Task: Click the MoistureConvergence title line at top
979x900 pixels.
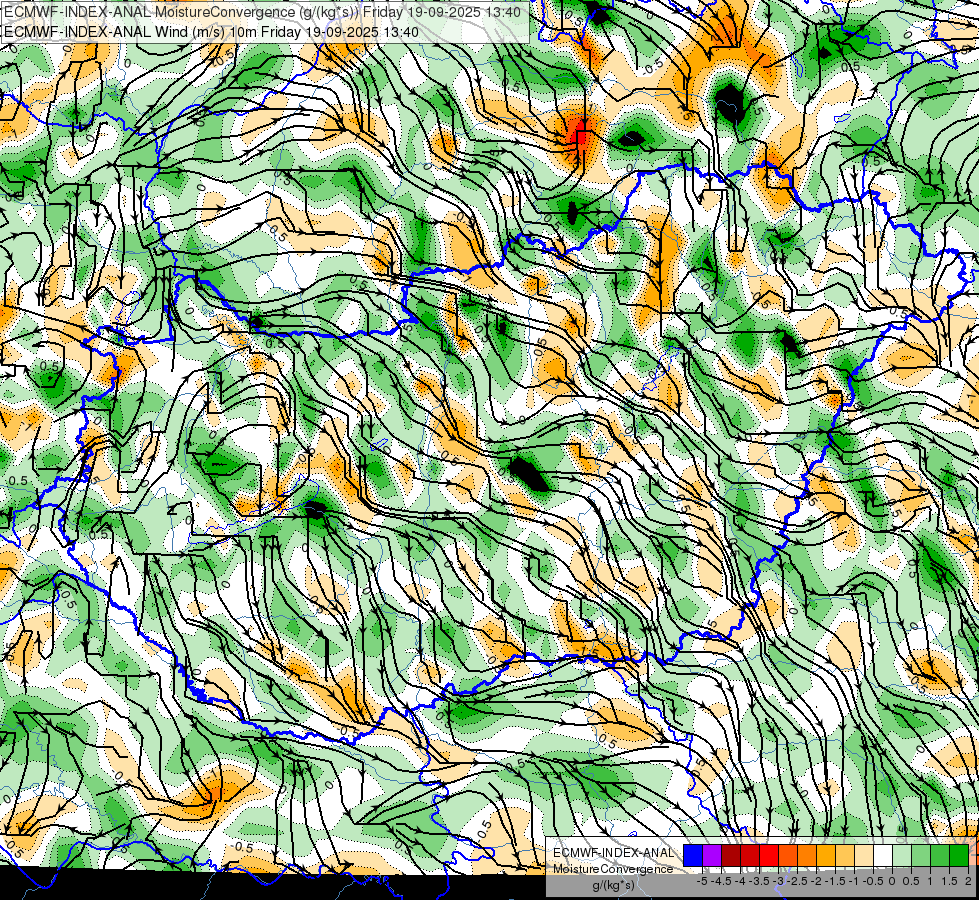Action: (262, 12)
